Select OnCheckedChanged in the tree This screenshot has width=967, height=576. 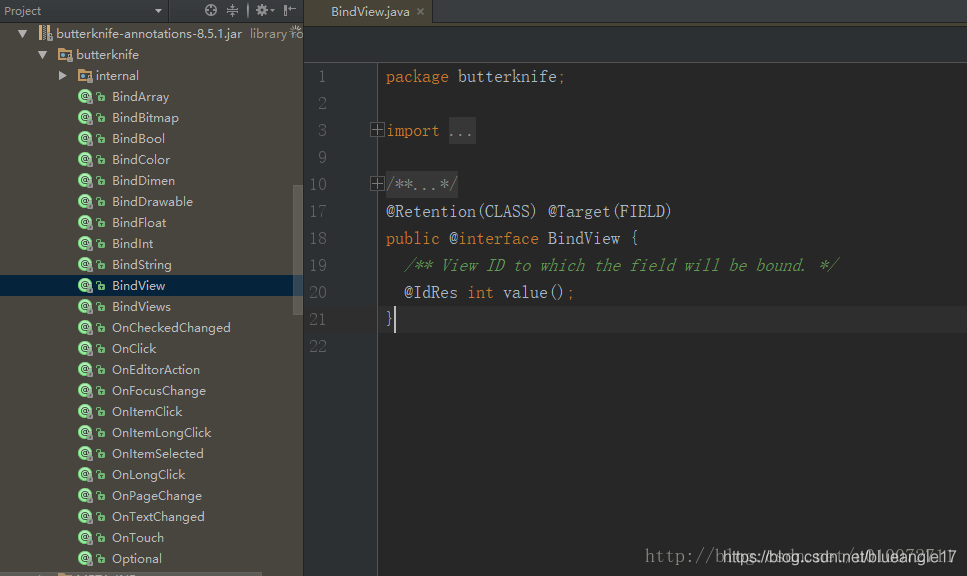[171, 327]
